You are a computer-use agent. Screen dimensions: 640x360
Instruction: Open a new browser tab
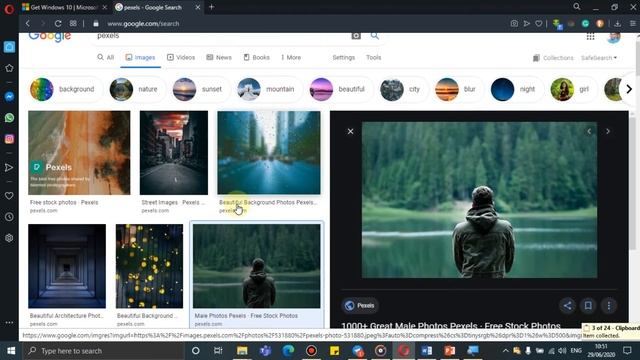211,7
